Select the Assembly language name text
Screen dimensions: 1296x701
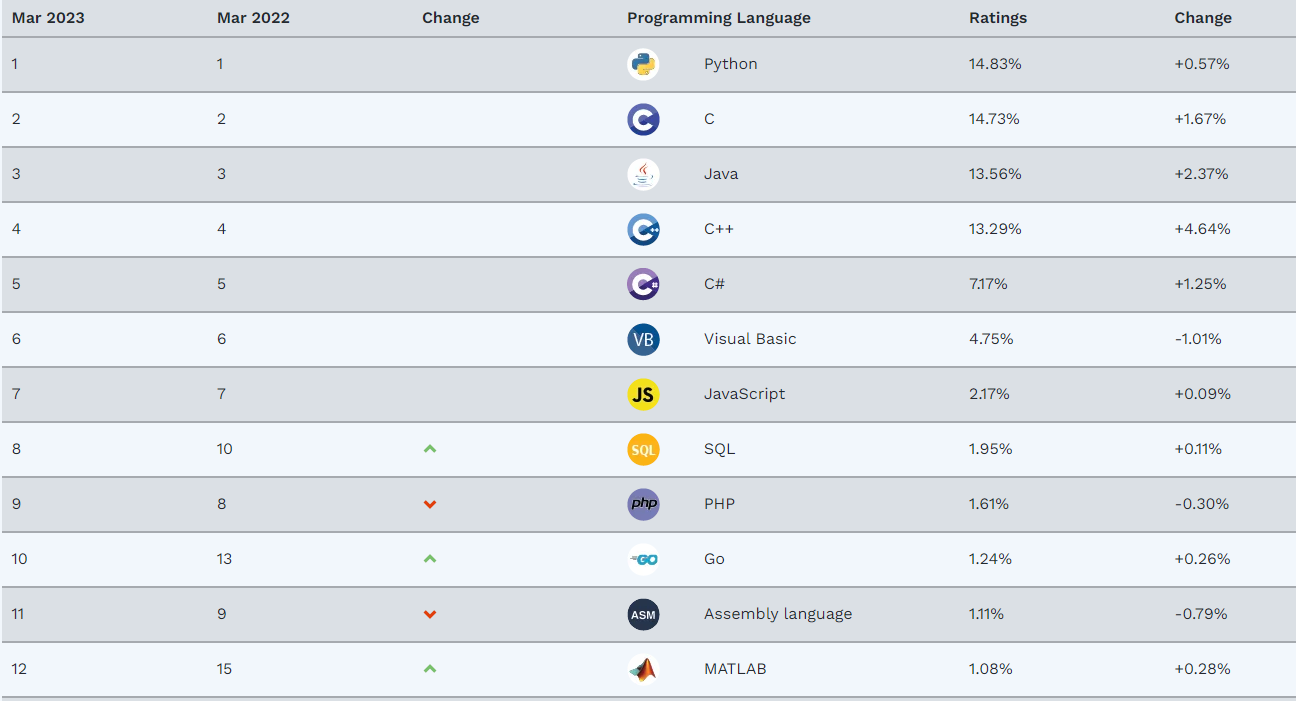[777, 614]
